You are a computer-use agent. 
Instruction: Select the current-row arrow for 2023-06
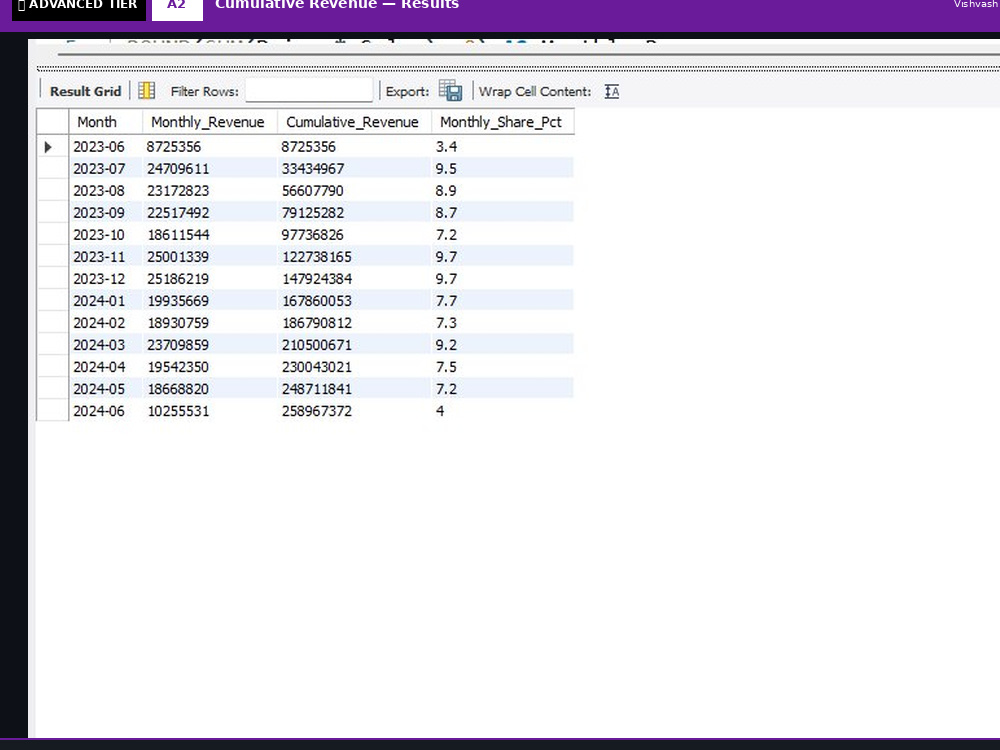pyautogui.click(x=48, y=147)
